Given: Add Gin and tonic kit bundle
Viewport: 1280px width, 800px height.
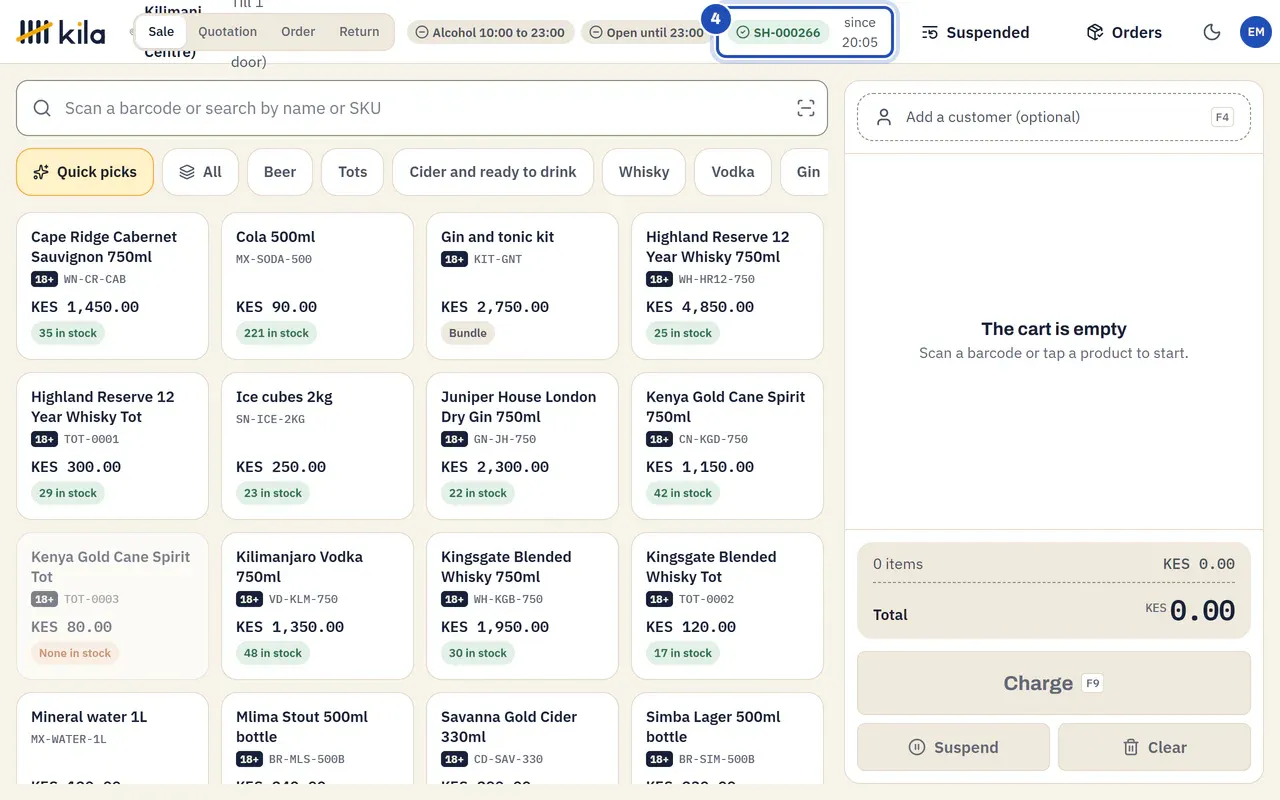Looking at the screenshot, I should coord(522,286).
